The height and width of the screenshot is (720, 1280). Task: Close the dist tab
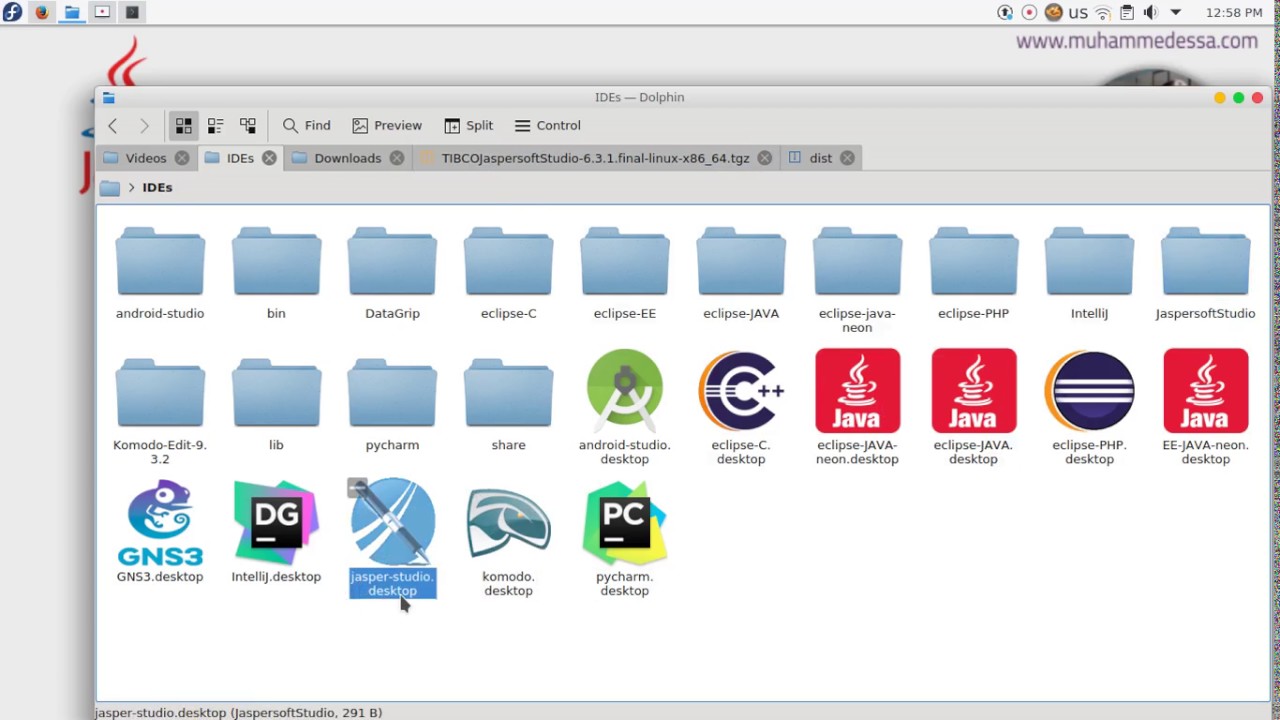(x=847, y=158)
